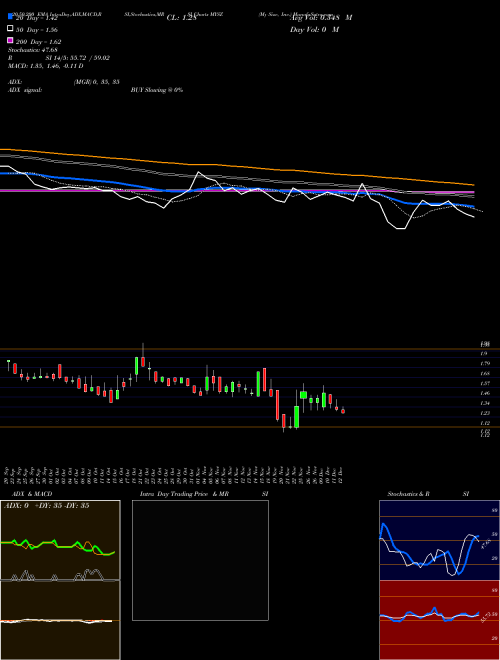Click the 'BUY Slowing @ 0%' signal text

157,90
